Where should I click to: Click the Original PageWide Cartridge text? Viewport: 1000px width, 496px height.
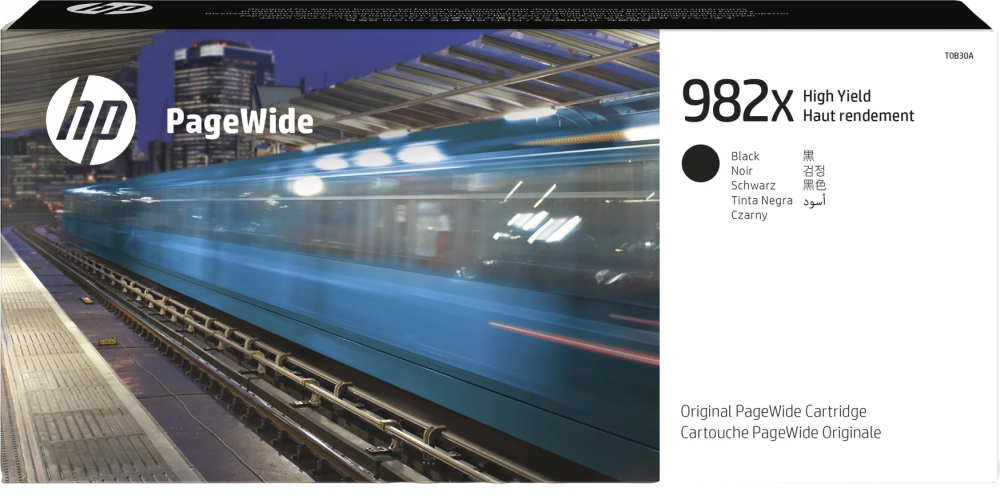pos(773,412)
